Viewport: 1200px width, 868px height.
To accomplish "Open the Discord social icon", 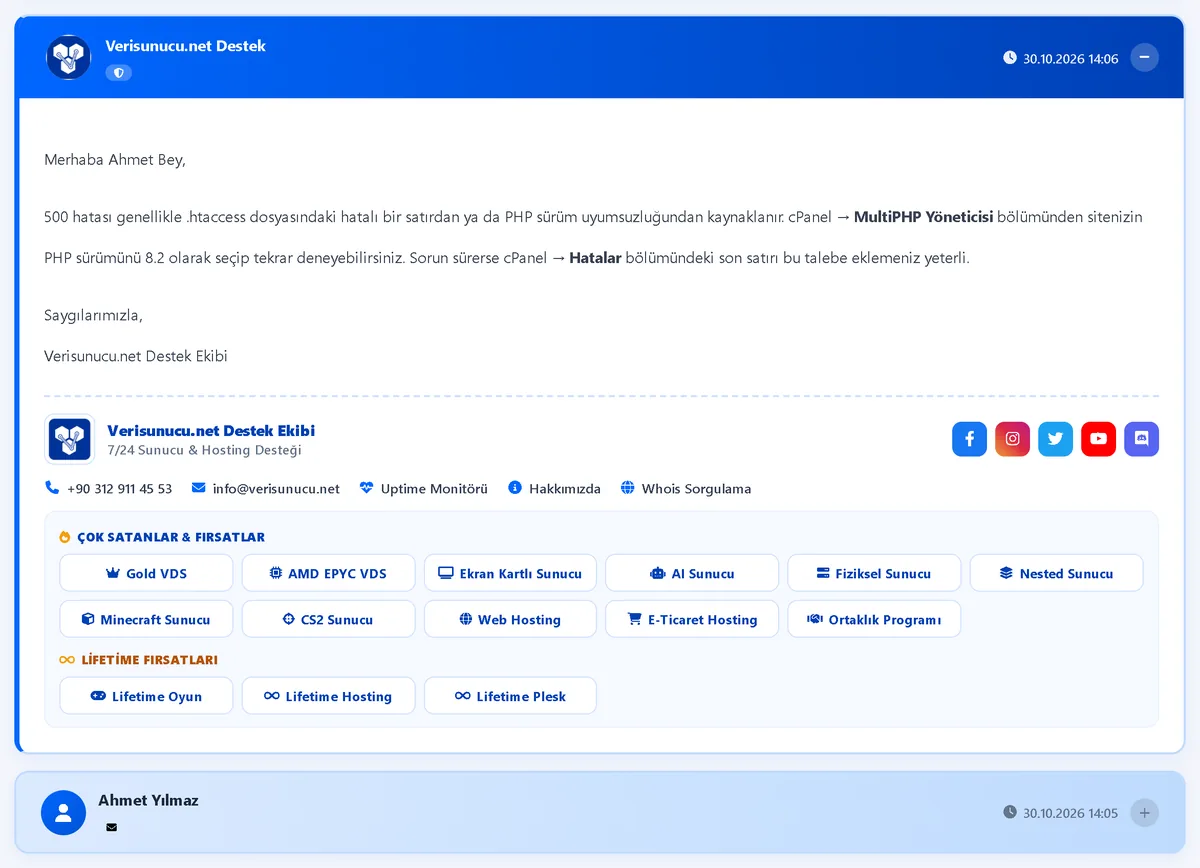I will (x=1142, y=439).
